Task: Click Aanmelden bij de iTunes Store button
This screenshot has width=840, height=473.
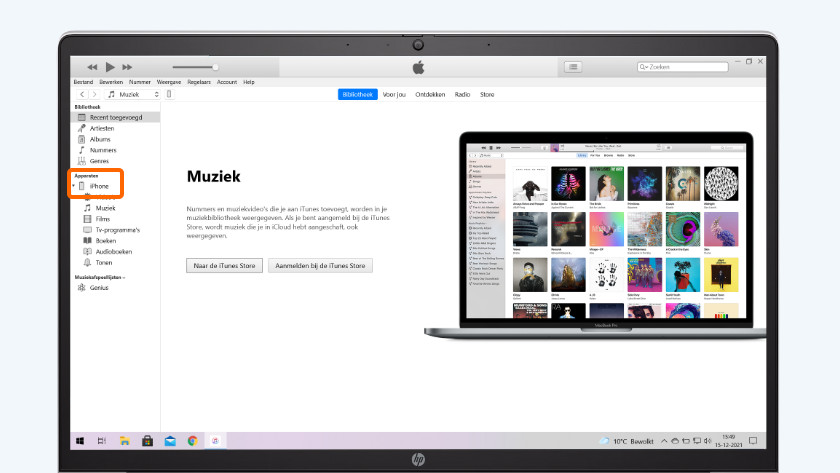Action: click(x=320, y=266)
